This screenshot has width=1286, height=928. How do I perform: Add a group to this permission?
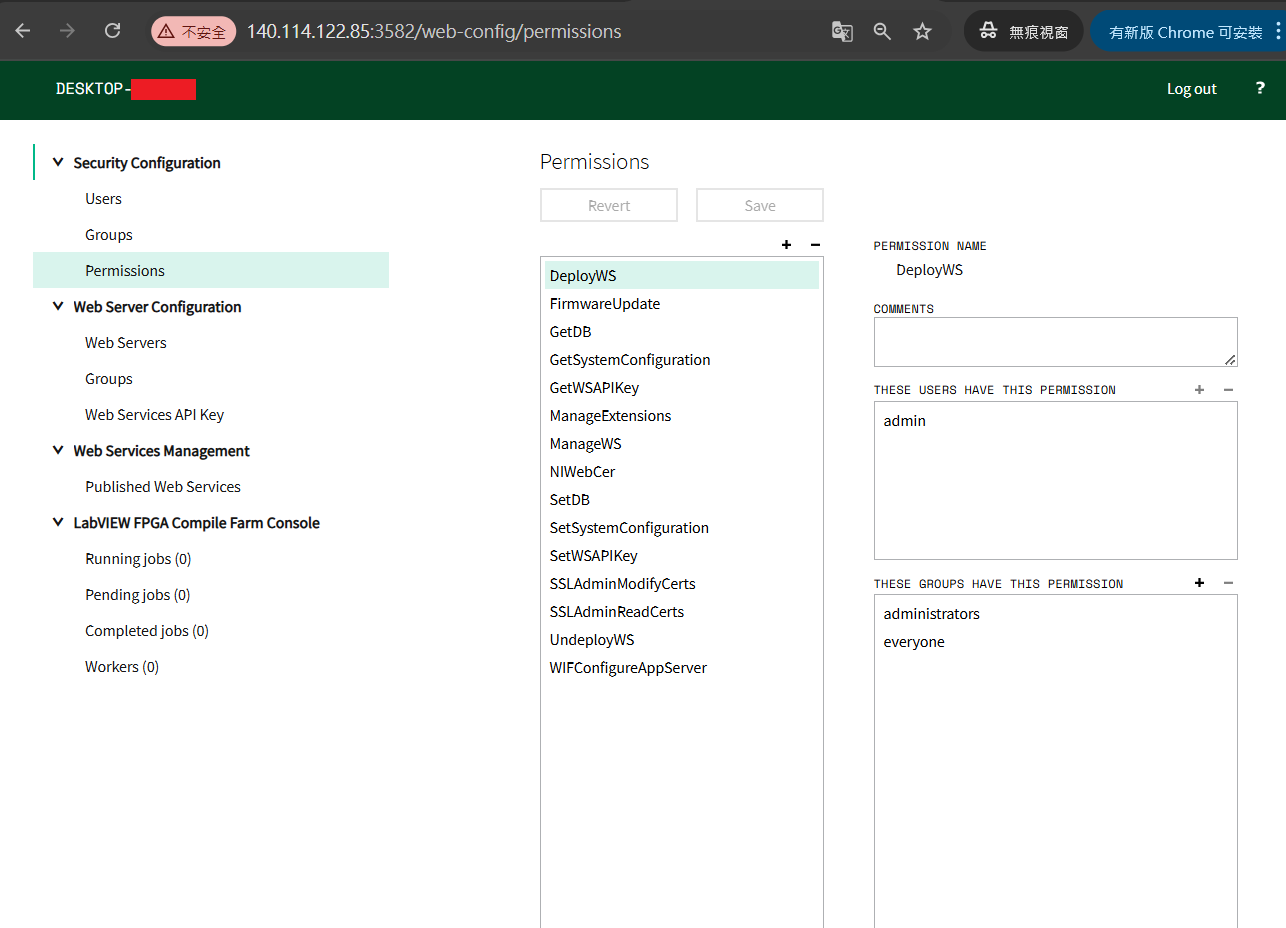point(1199,583)
